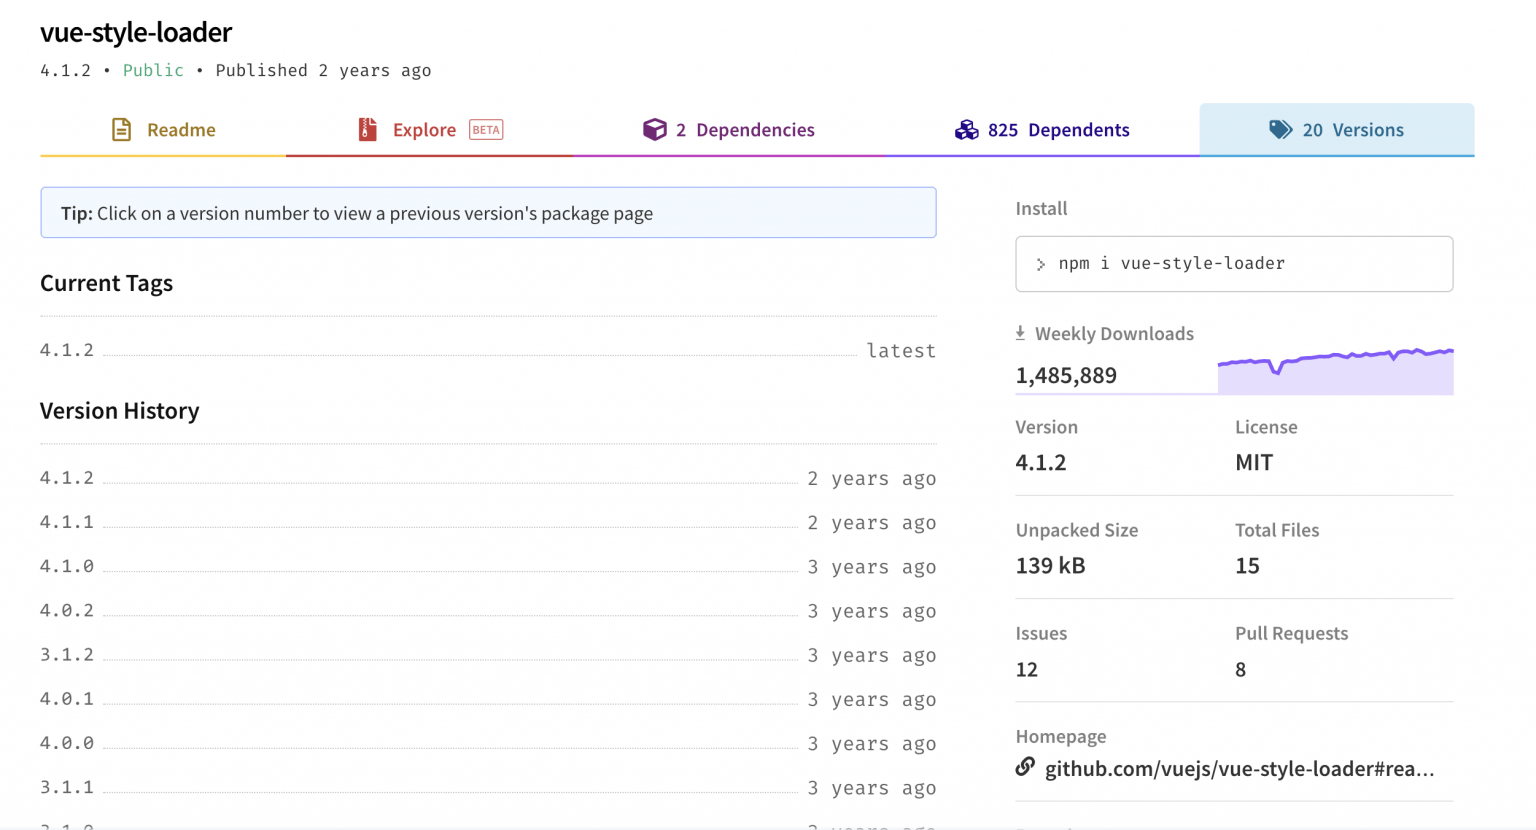Screen dimensions: 1536x830
Task: Click the package title vue-style-loader
Action: [135, 32]
